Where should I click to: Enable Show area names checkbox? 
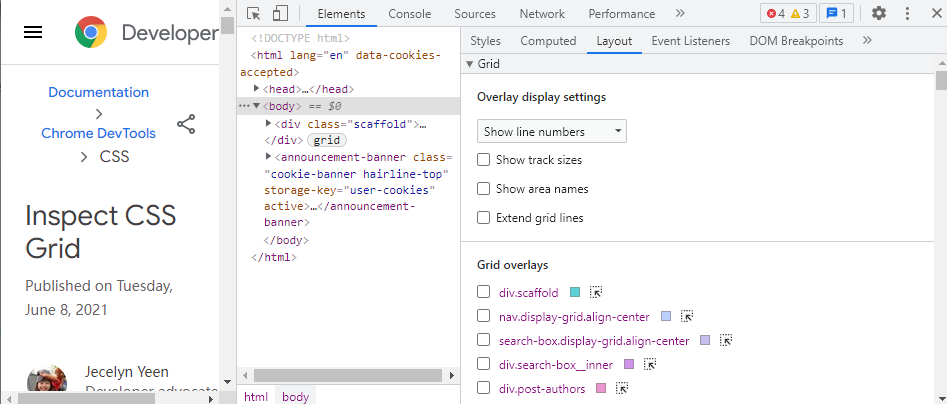[x=484, y=189]
